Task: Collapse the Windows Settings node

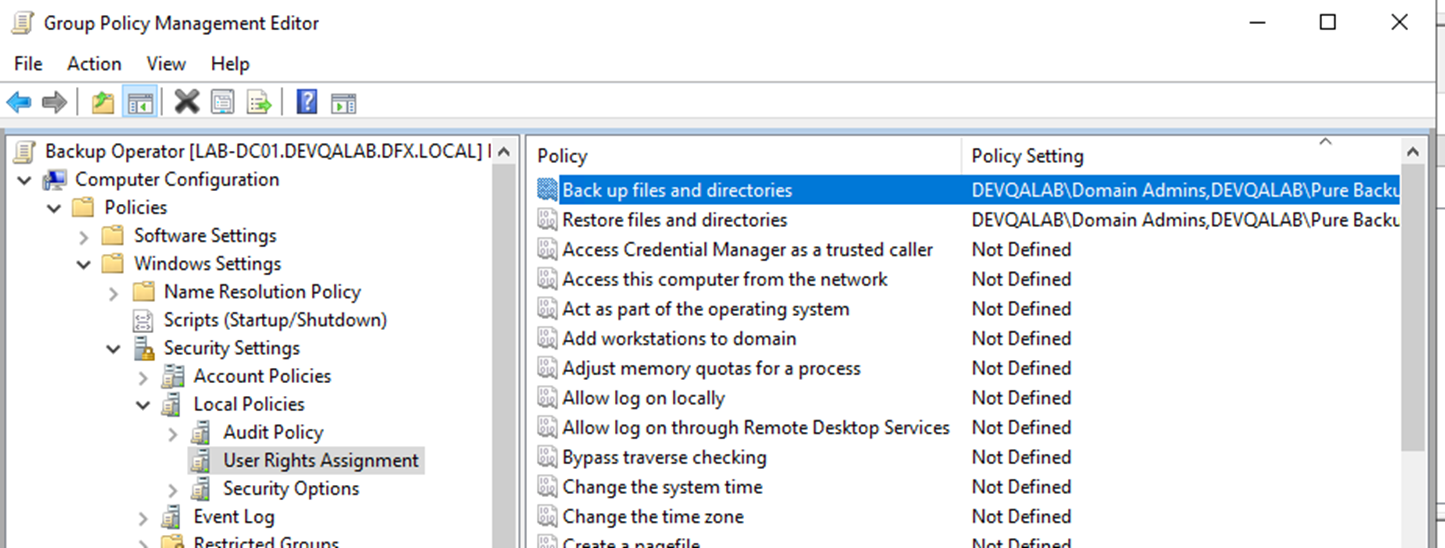Action: (x=84, y=264)
